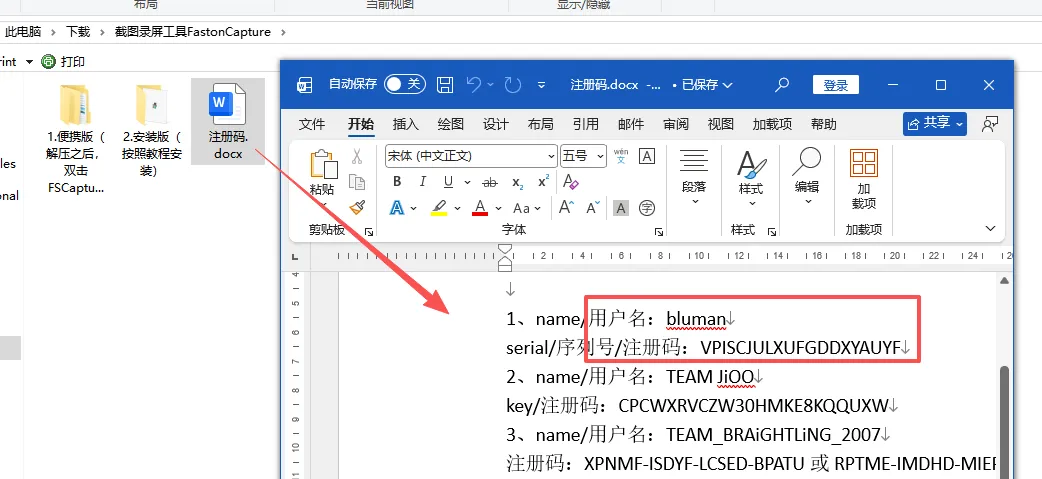
Task: Toggle the AutoSave switch
Action: click(405, 84)
